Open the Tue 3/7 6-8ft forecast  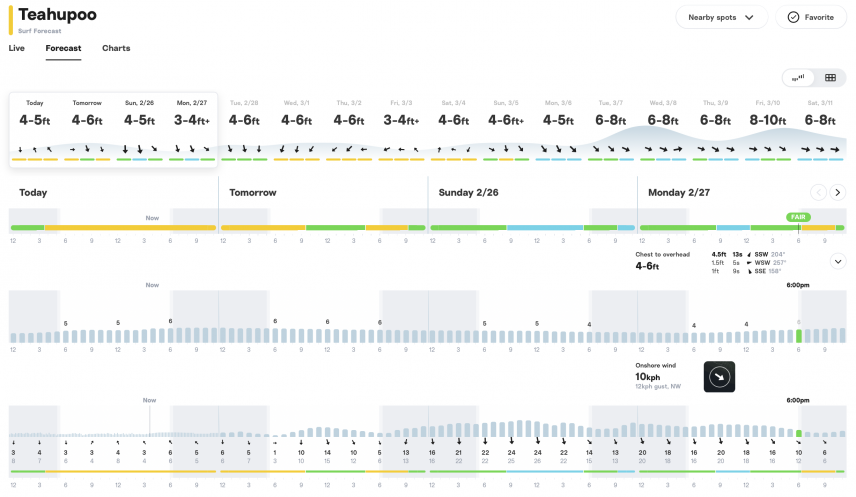[x=611, y=130]
